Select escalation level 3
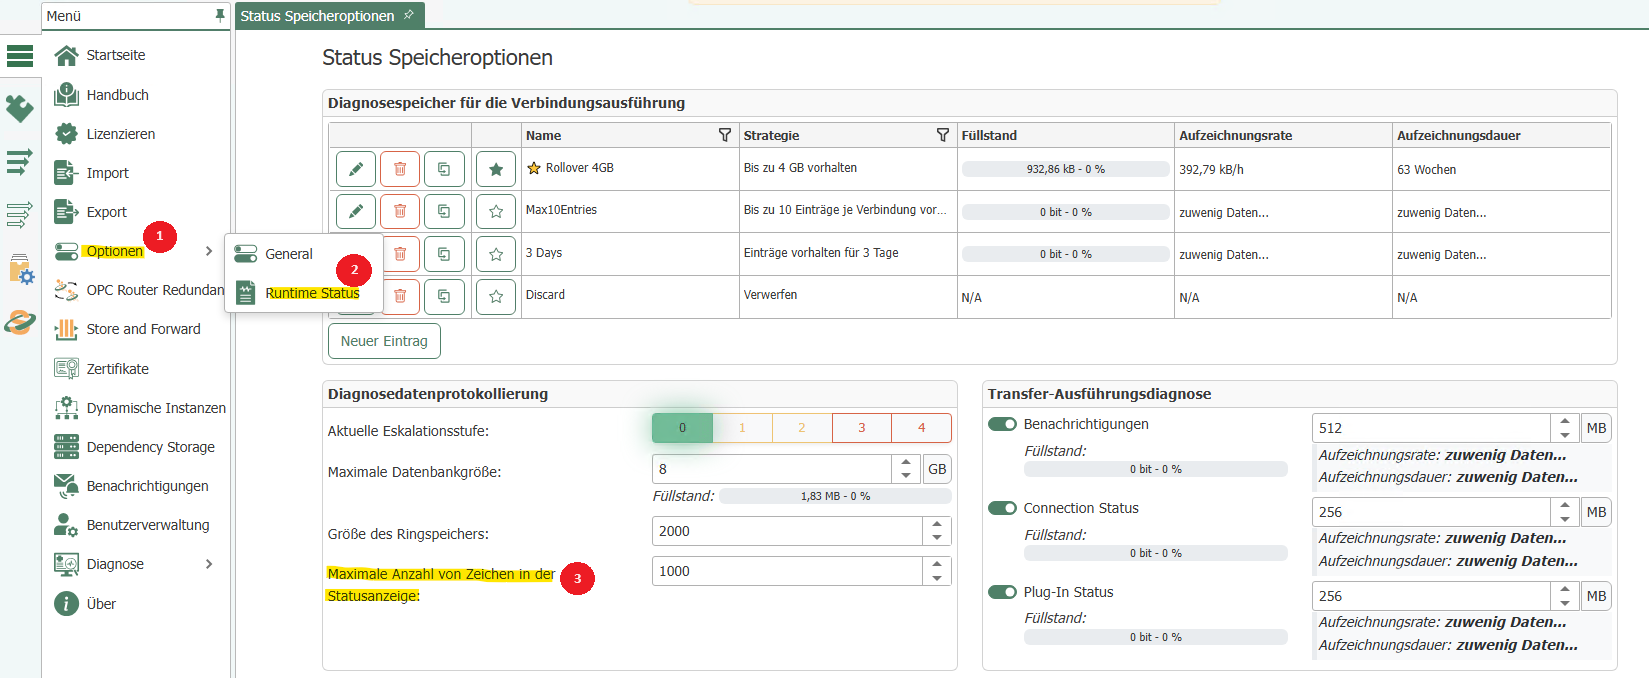The image size is (1649, 678). click(x=861, y=428)
